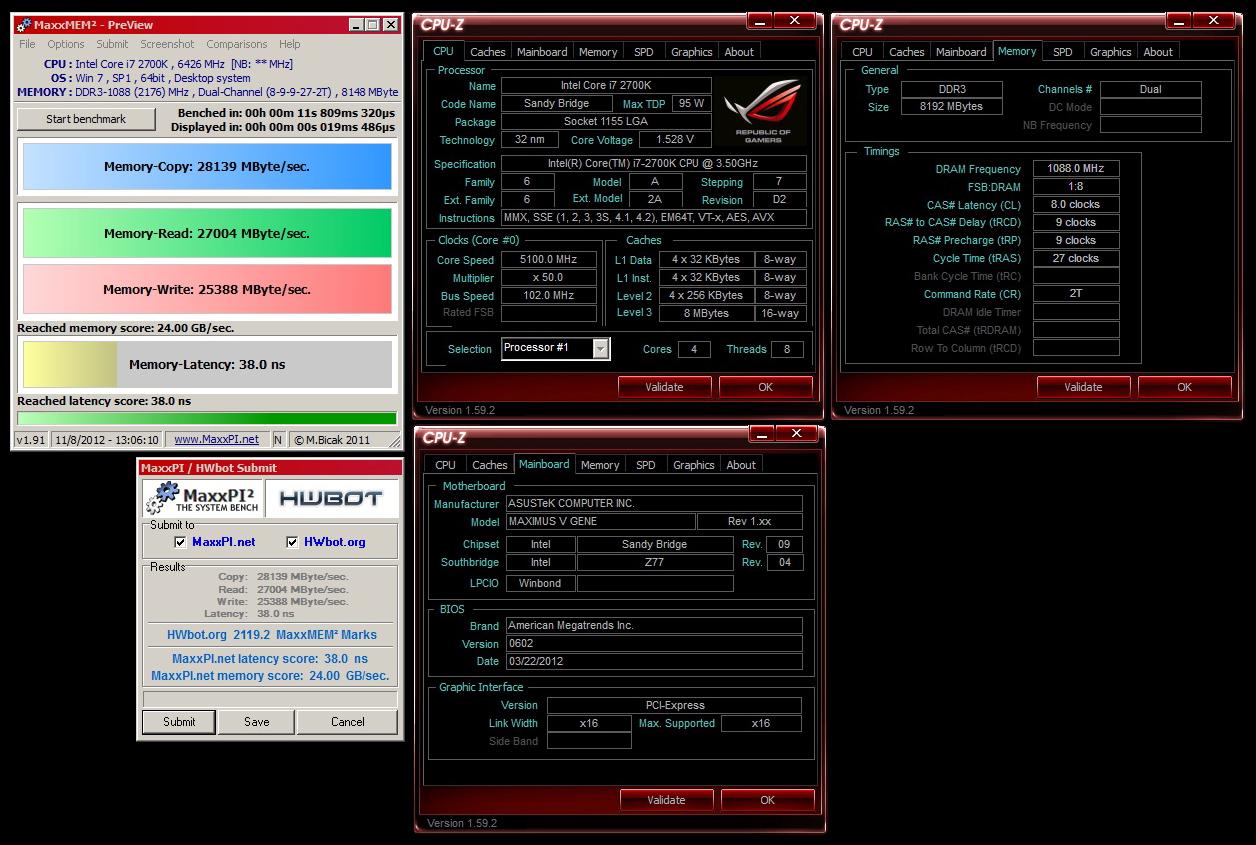The width and height of the screenshot is (1256, 845).
Task: Switch to Caches tab in CPU-Z CPU window
Action: (x=488, y=52)
